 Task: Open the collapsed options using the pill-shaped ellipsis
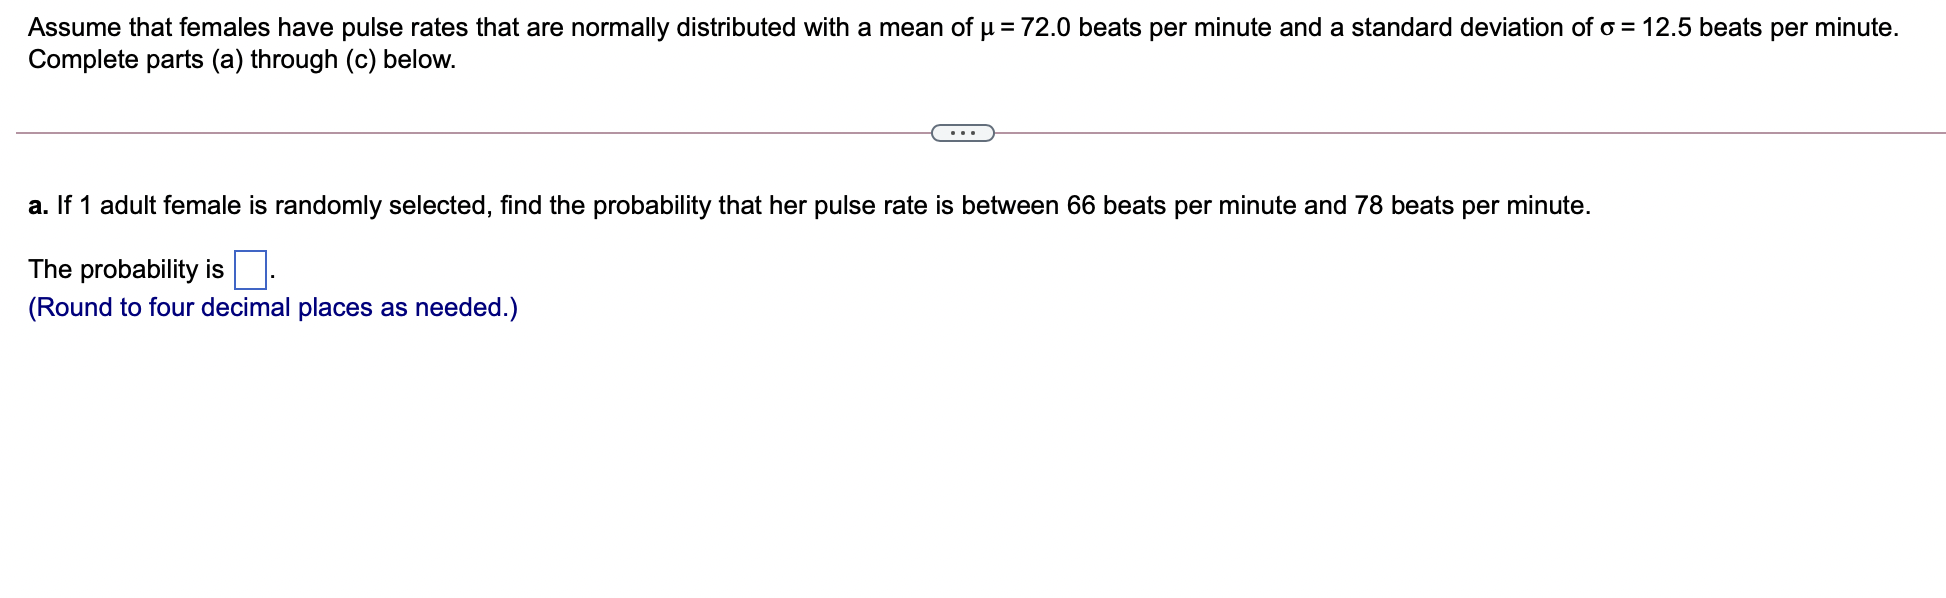pos(962,131)
